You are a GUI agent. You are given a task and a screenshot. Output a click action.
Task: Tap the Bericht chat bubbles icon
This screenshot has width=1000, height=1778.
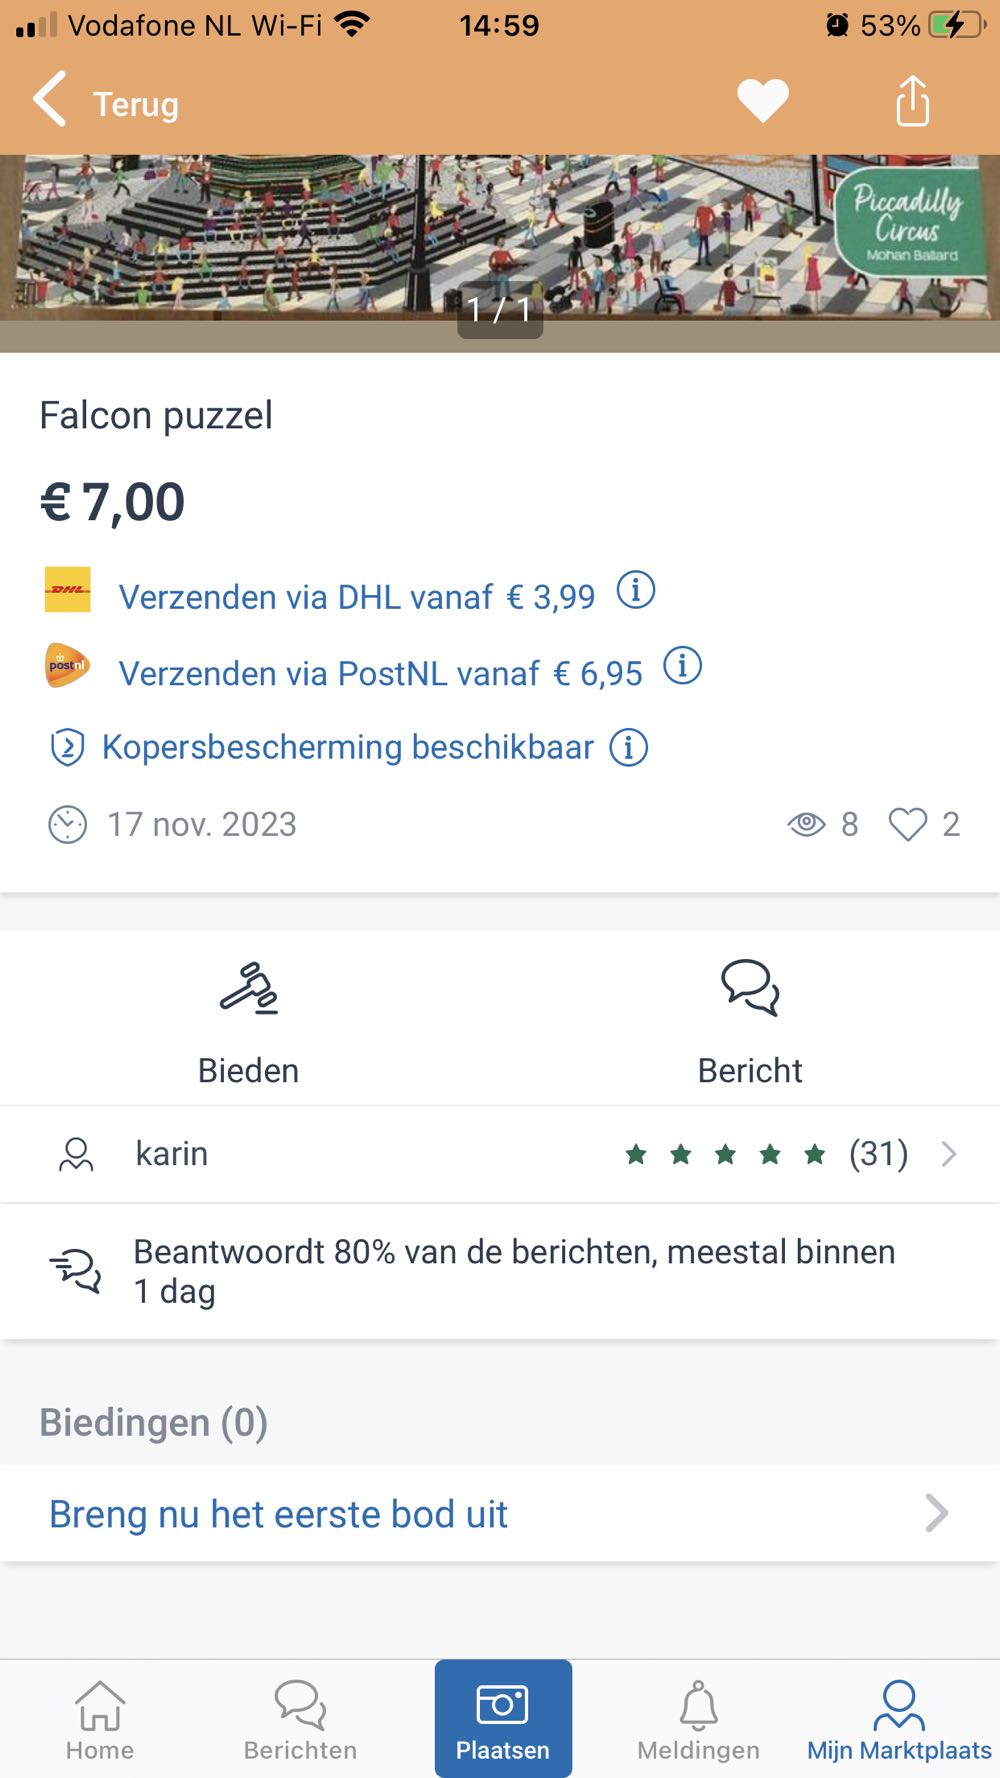750,989
